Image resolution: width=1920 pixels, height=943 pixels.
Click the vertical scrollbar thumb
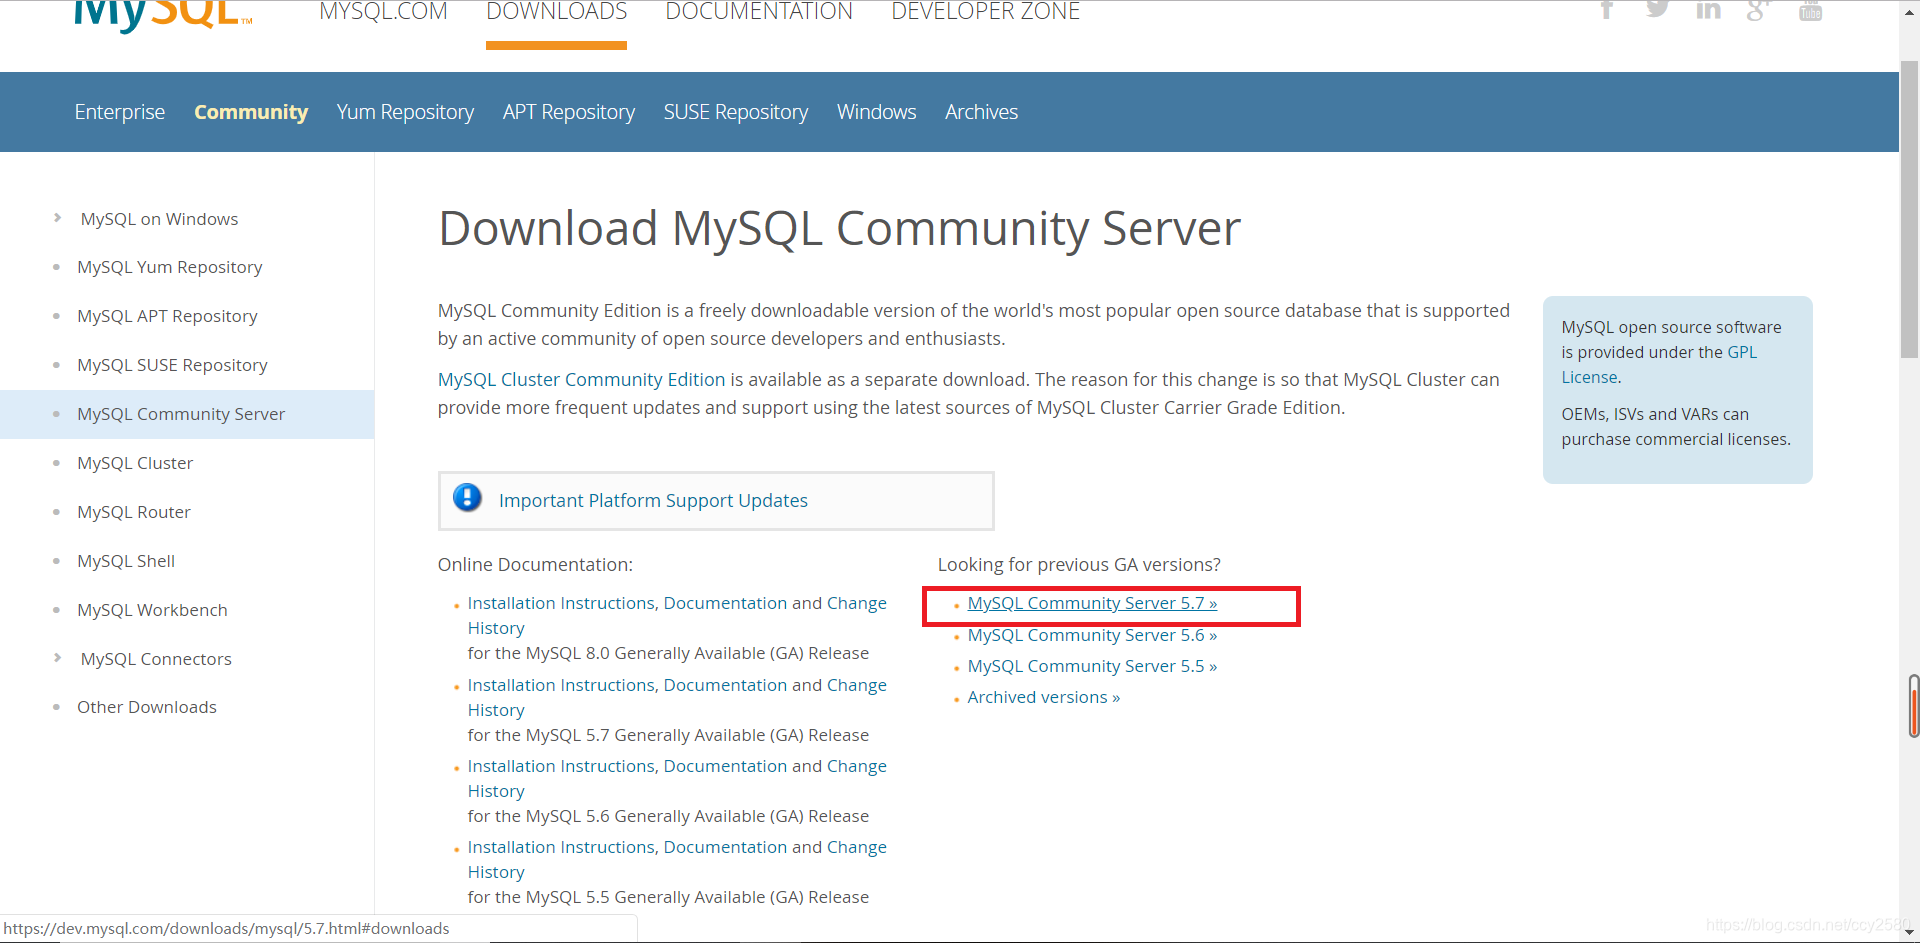click(x=1909, y=208)
